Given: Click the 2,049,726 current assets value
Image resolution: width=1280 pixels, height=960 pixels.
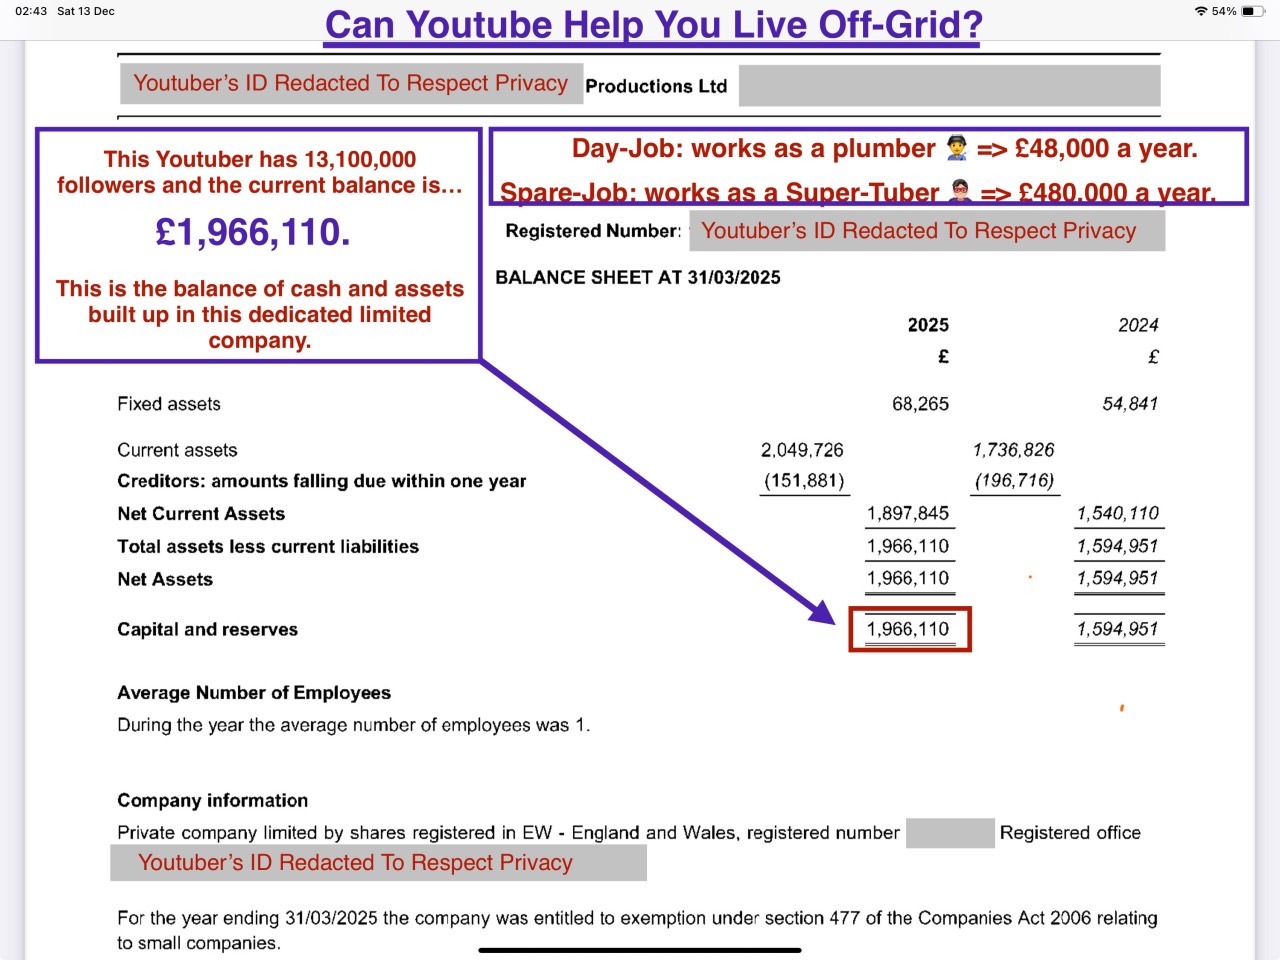Looking at the screenshot, I should tap(802, 450).
